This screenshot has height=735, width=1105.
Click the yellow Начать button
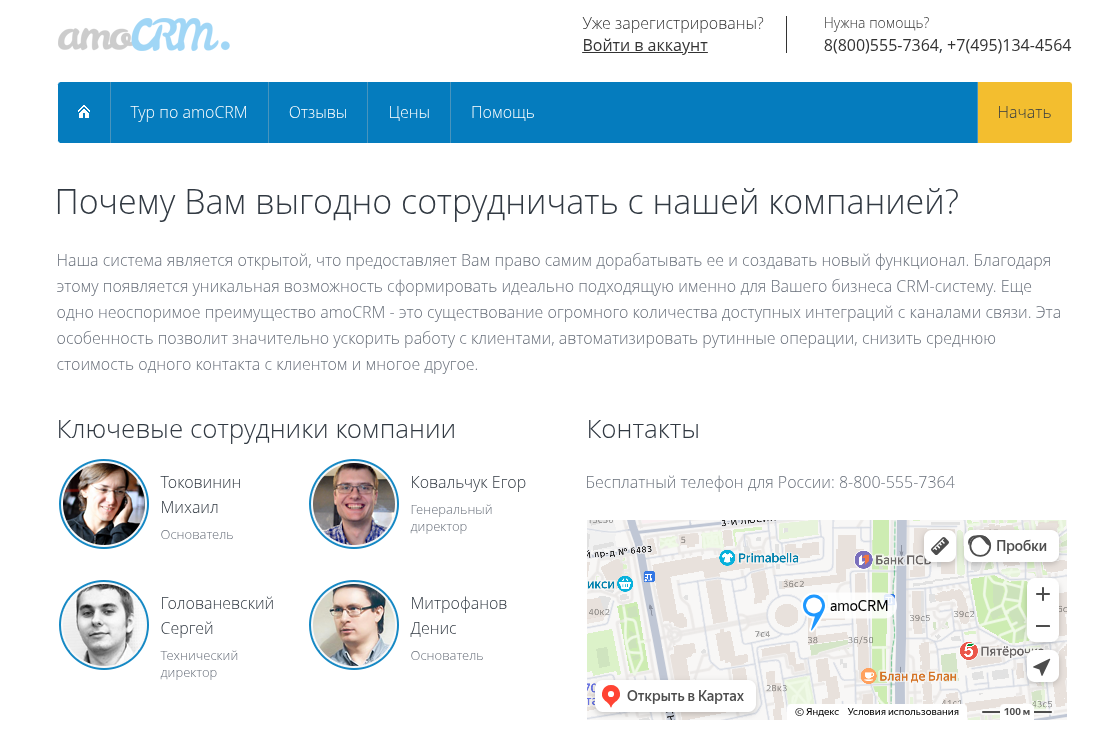coord(1024,112)
